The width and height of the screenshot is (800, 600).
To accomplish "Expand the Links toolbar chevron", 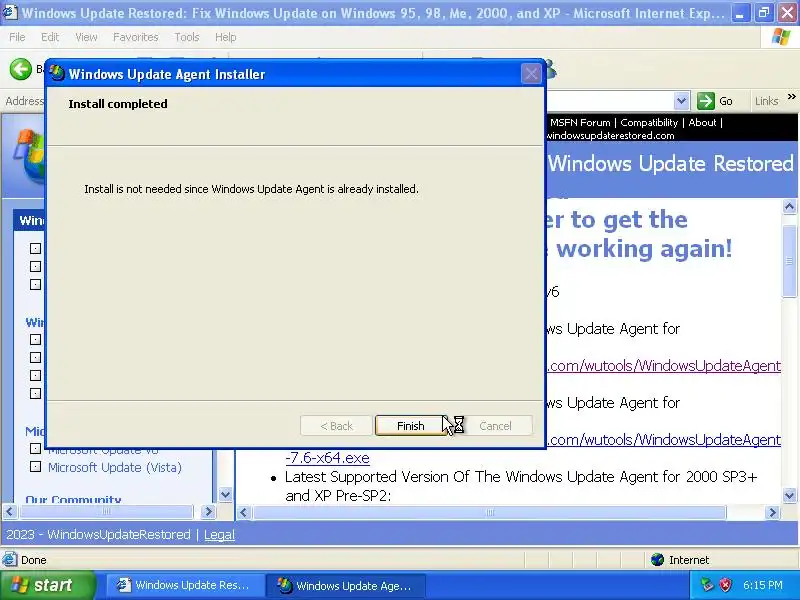I will (791, 96).
